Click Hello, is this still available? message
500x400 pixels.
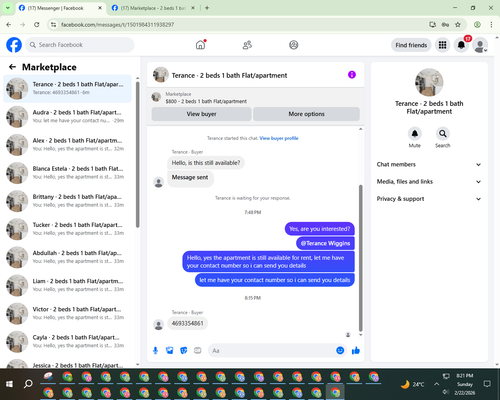[206, 163]
